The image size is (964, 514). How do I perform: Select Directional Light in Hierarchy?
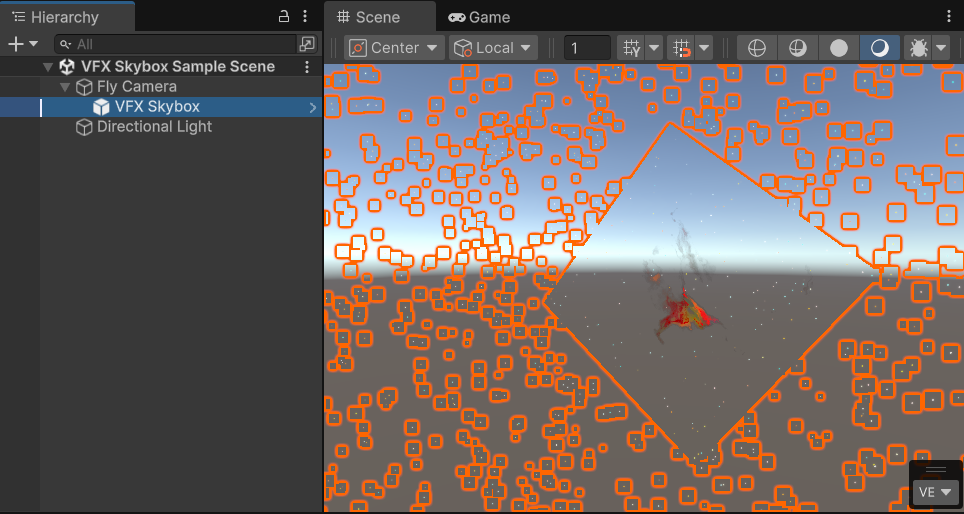(x=154, y=127)
